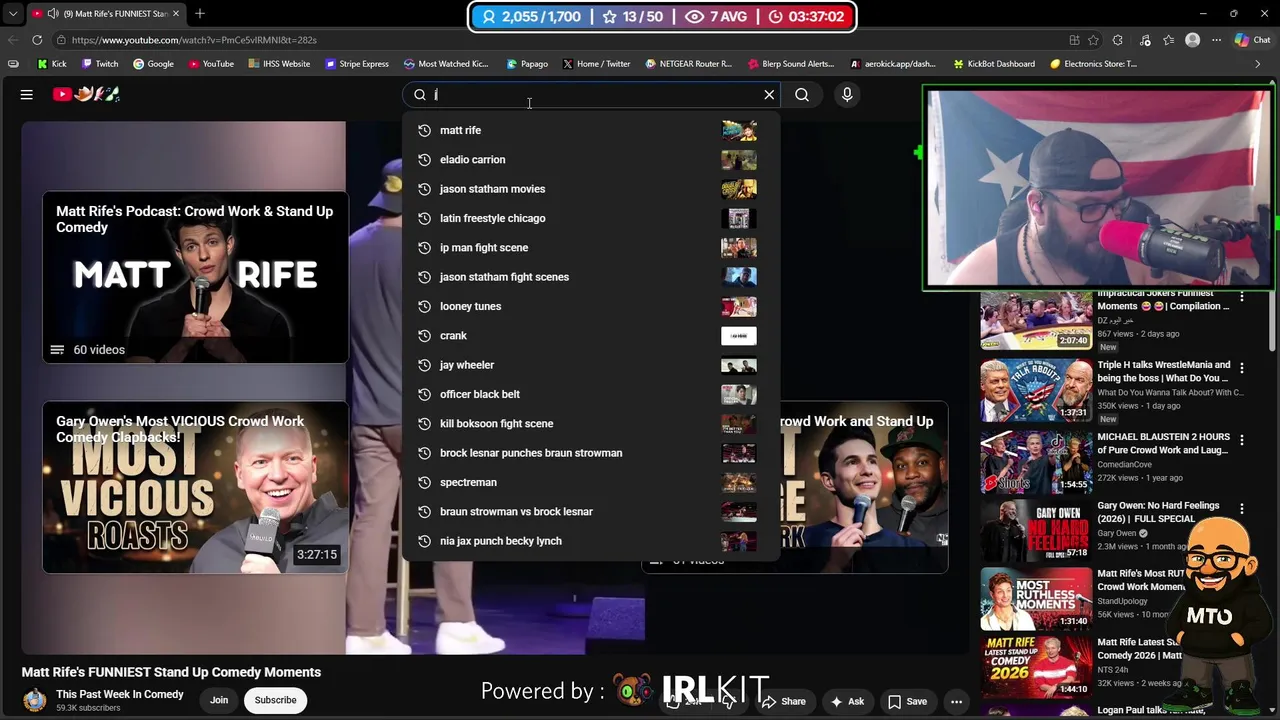
Task: Open Gary Owen's Most Vicious Crowd Work video
Action: tap(195, 487)
